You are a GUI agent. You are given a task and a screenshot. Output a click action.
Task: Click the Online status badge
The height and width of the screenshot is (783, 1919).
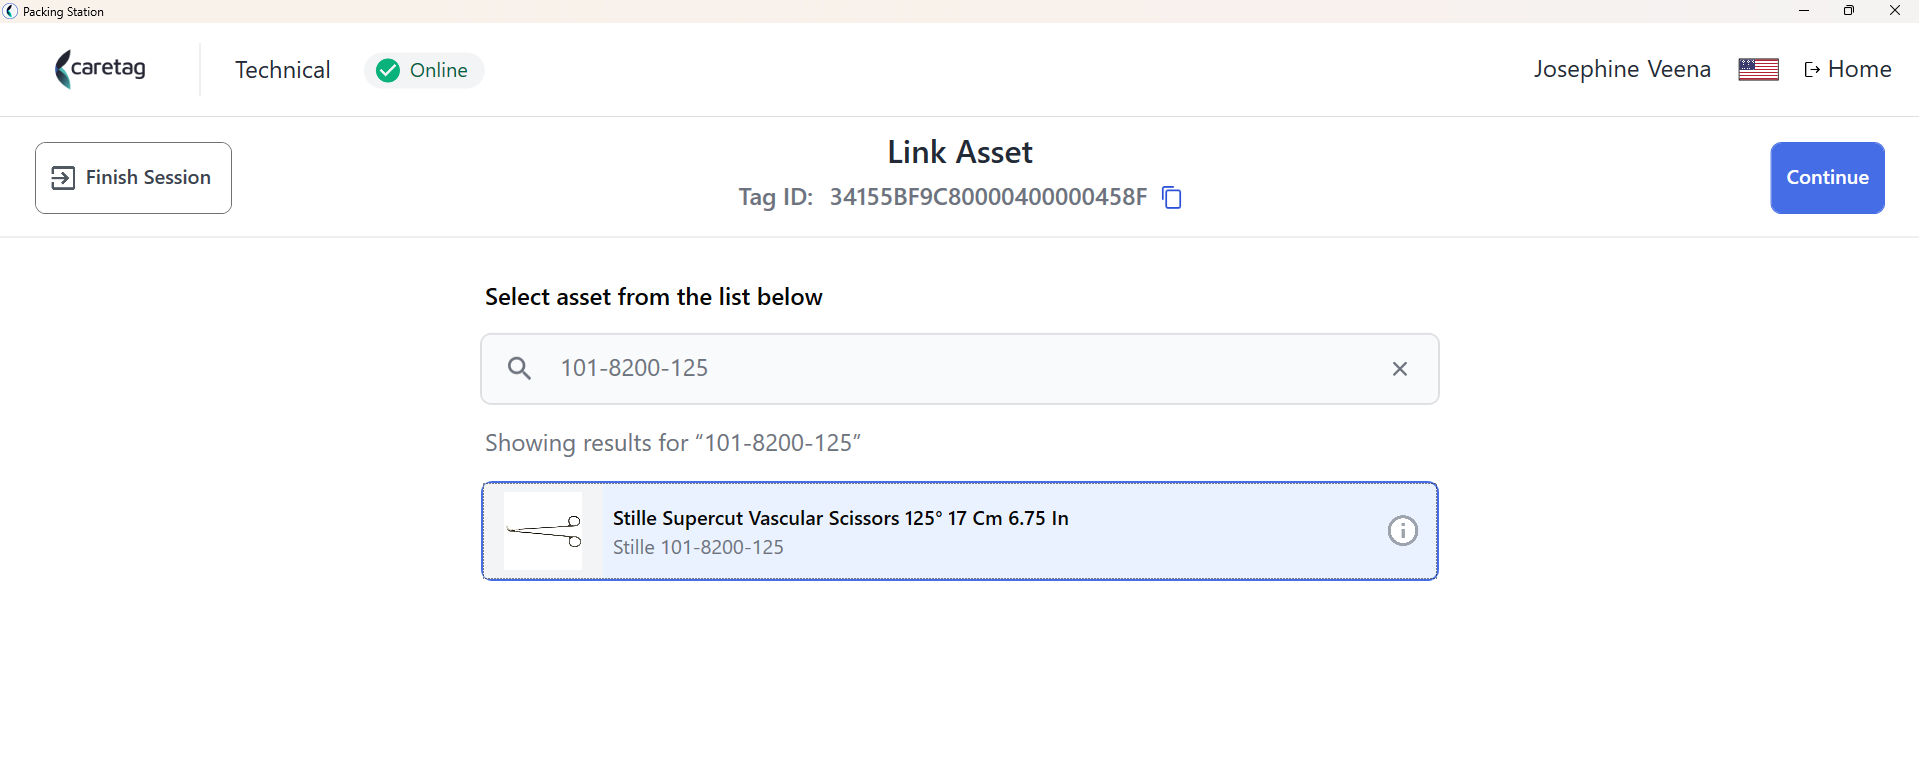(x=424, y=70)
